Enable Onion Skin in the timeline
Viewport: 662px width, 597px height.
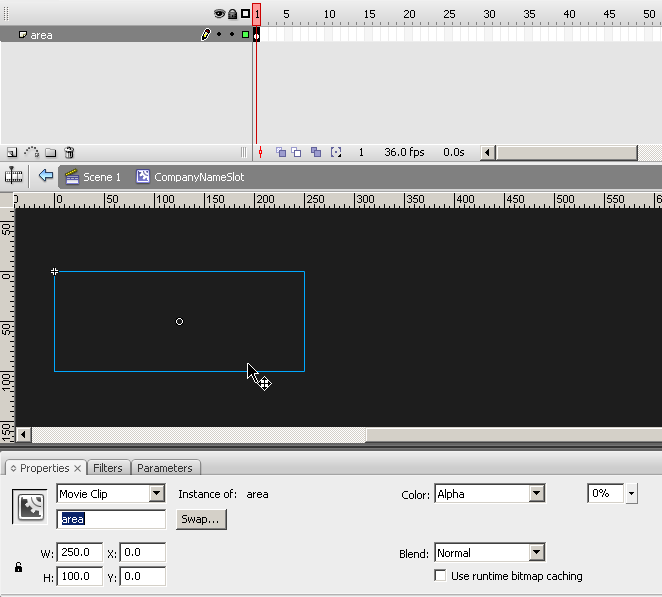tap(281, 153)
